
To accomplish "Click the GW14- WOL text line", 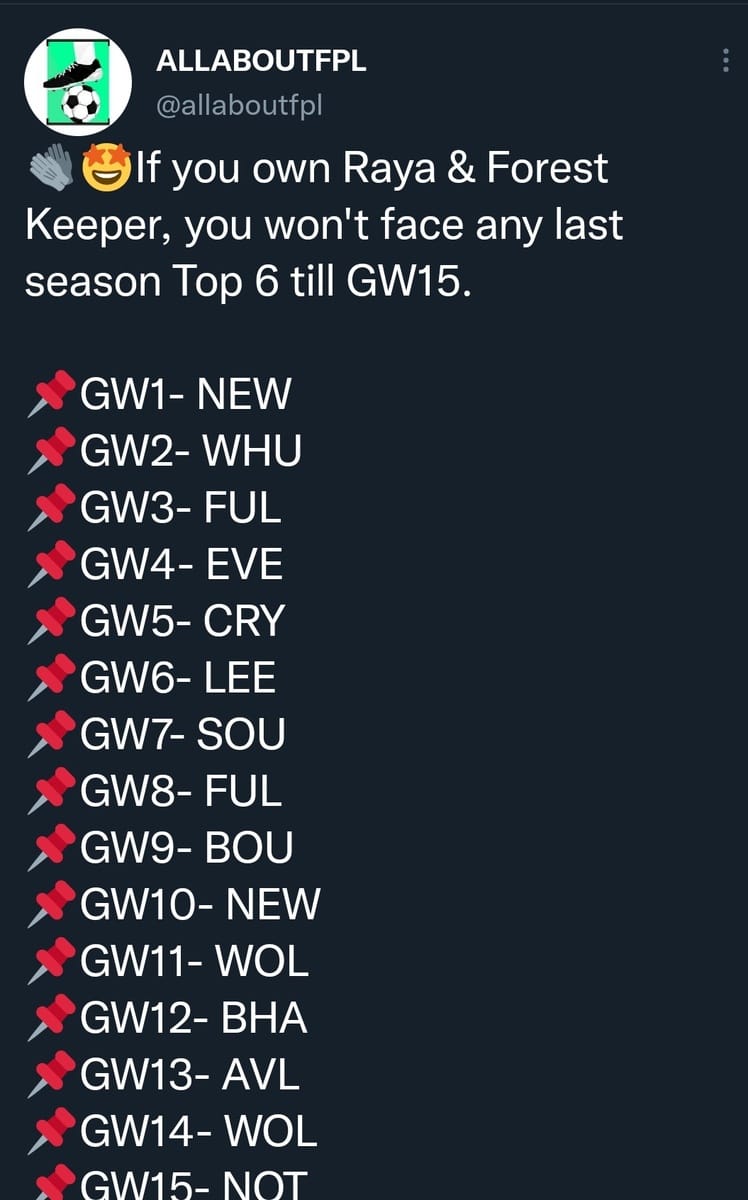I will (198, 1133).
